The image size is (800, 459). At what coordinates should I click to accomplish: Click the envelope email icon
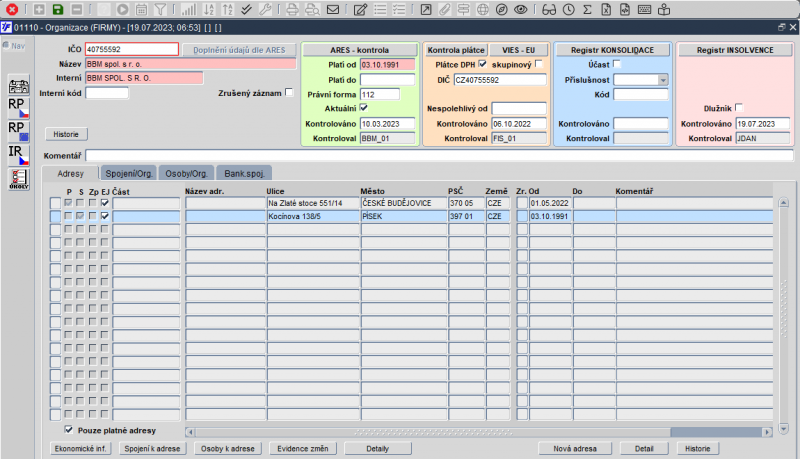(333, 9)
